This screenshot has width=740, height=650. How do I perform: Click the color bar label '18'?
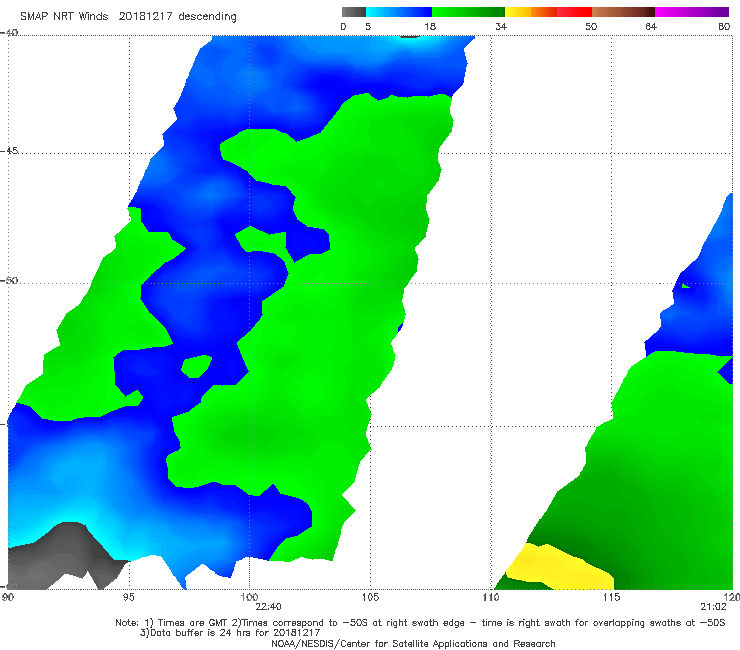pyautogui.click(x=430, y=27)
